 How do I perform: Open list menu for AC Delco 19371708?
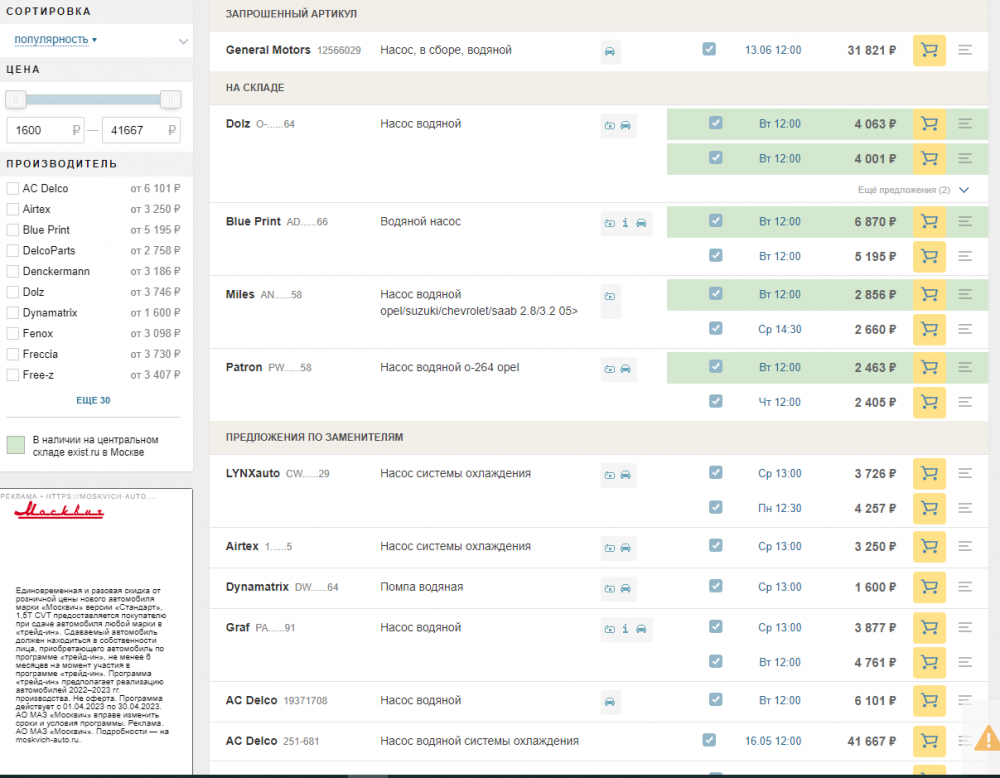click(x=965, y=701)
